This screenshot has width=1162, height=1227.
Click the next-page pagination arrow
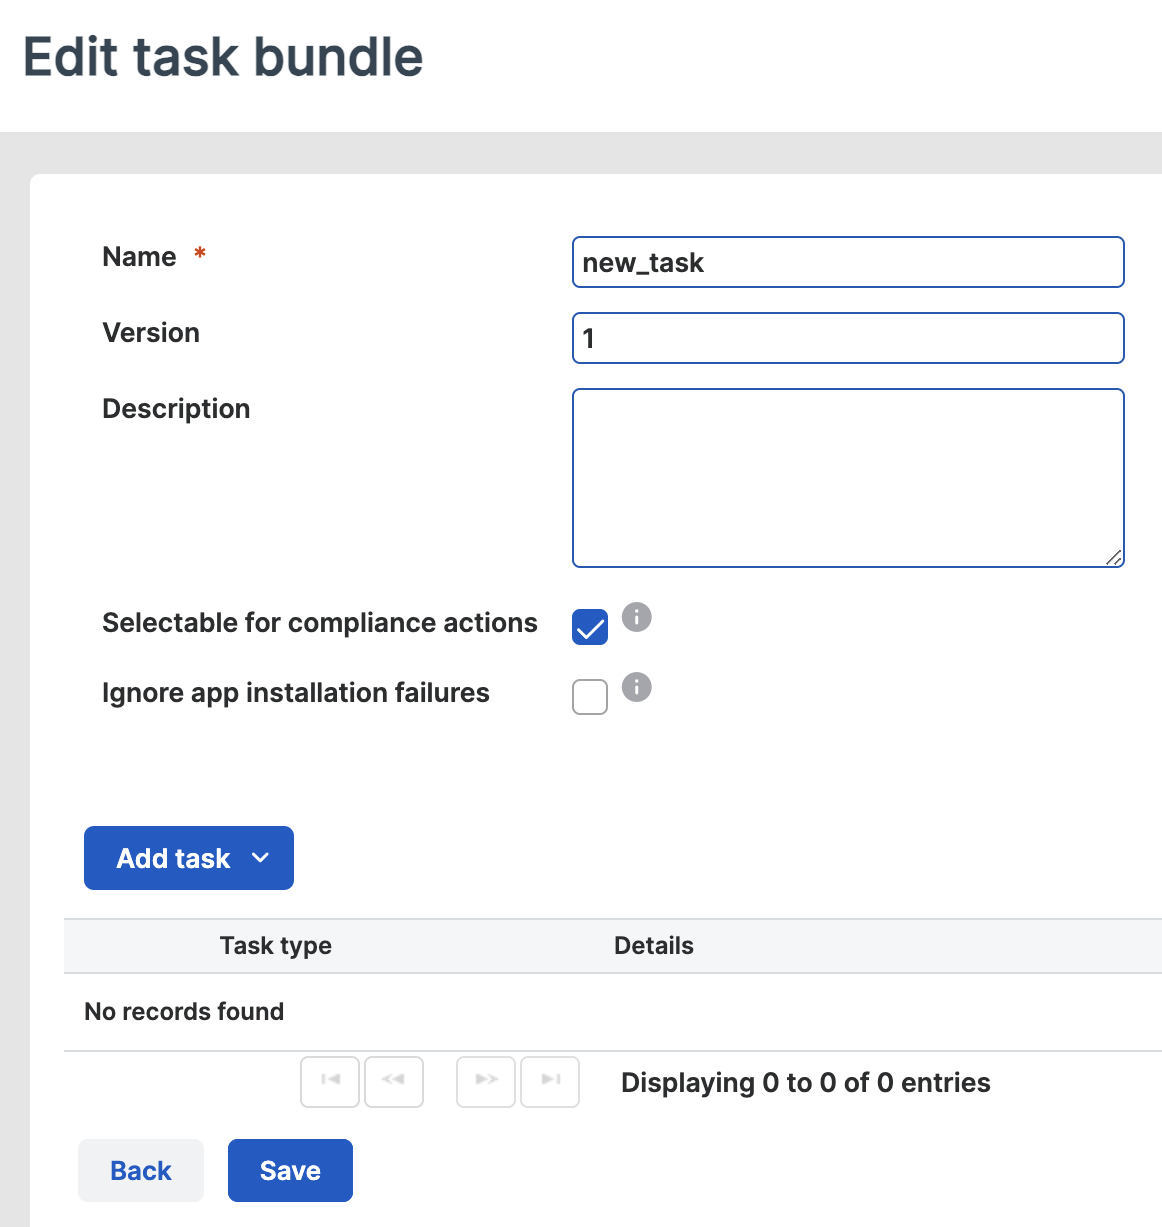point(485,1081)
